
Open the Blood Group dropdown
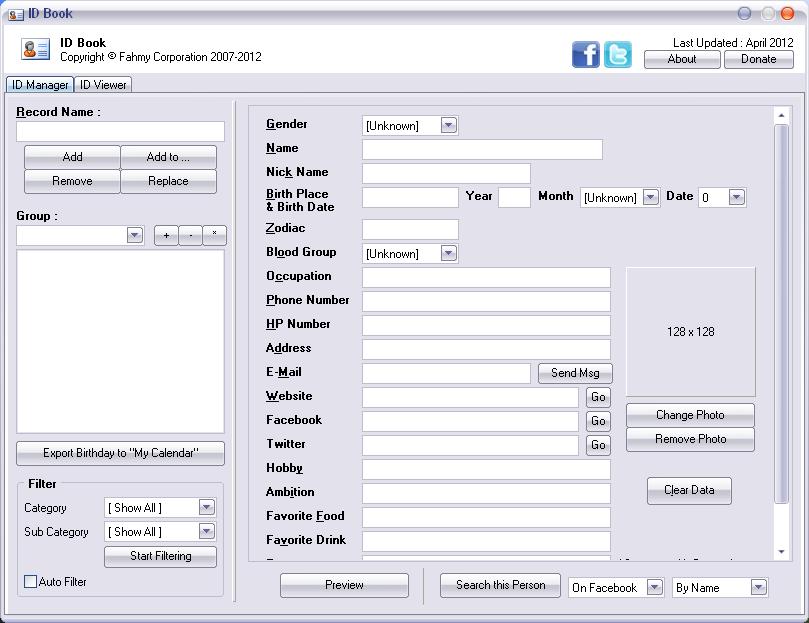point(448,254)
